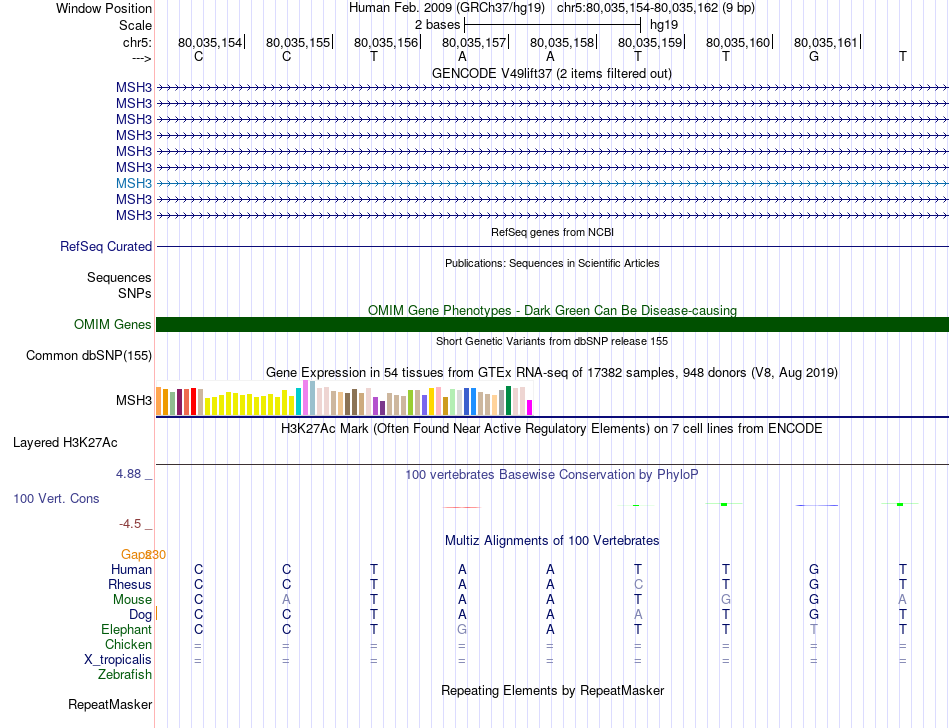Click the Elephant alignment row label
This screenshot has height=728, width=950.
pos(126,630)
